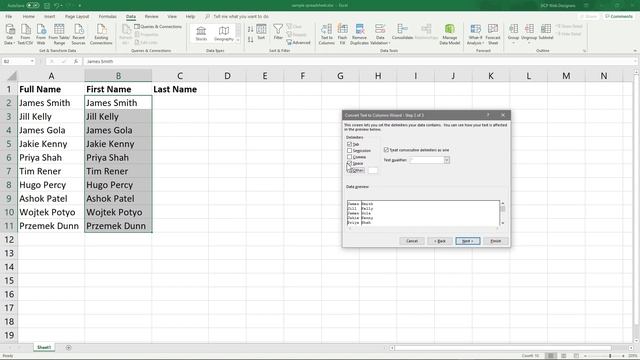Run Flash Fill
Image resolution: width=640 pixels, height=360 pixels.
[342, 34]
